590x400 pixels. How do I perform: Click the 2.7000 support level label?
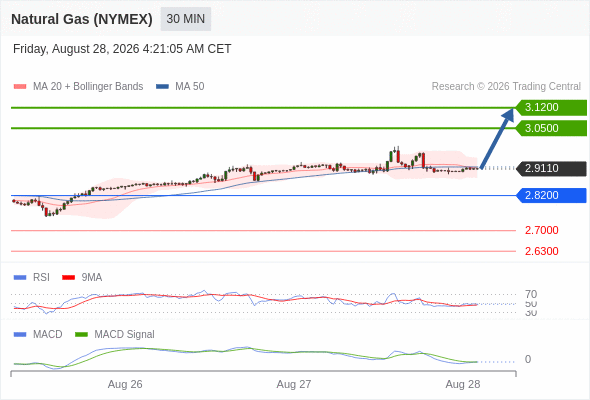tap(541, 230)
